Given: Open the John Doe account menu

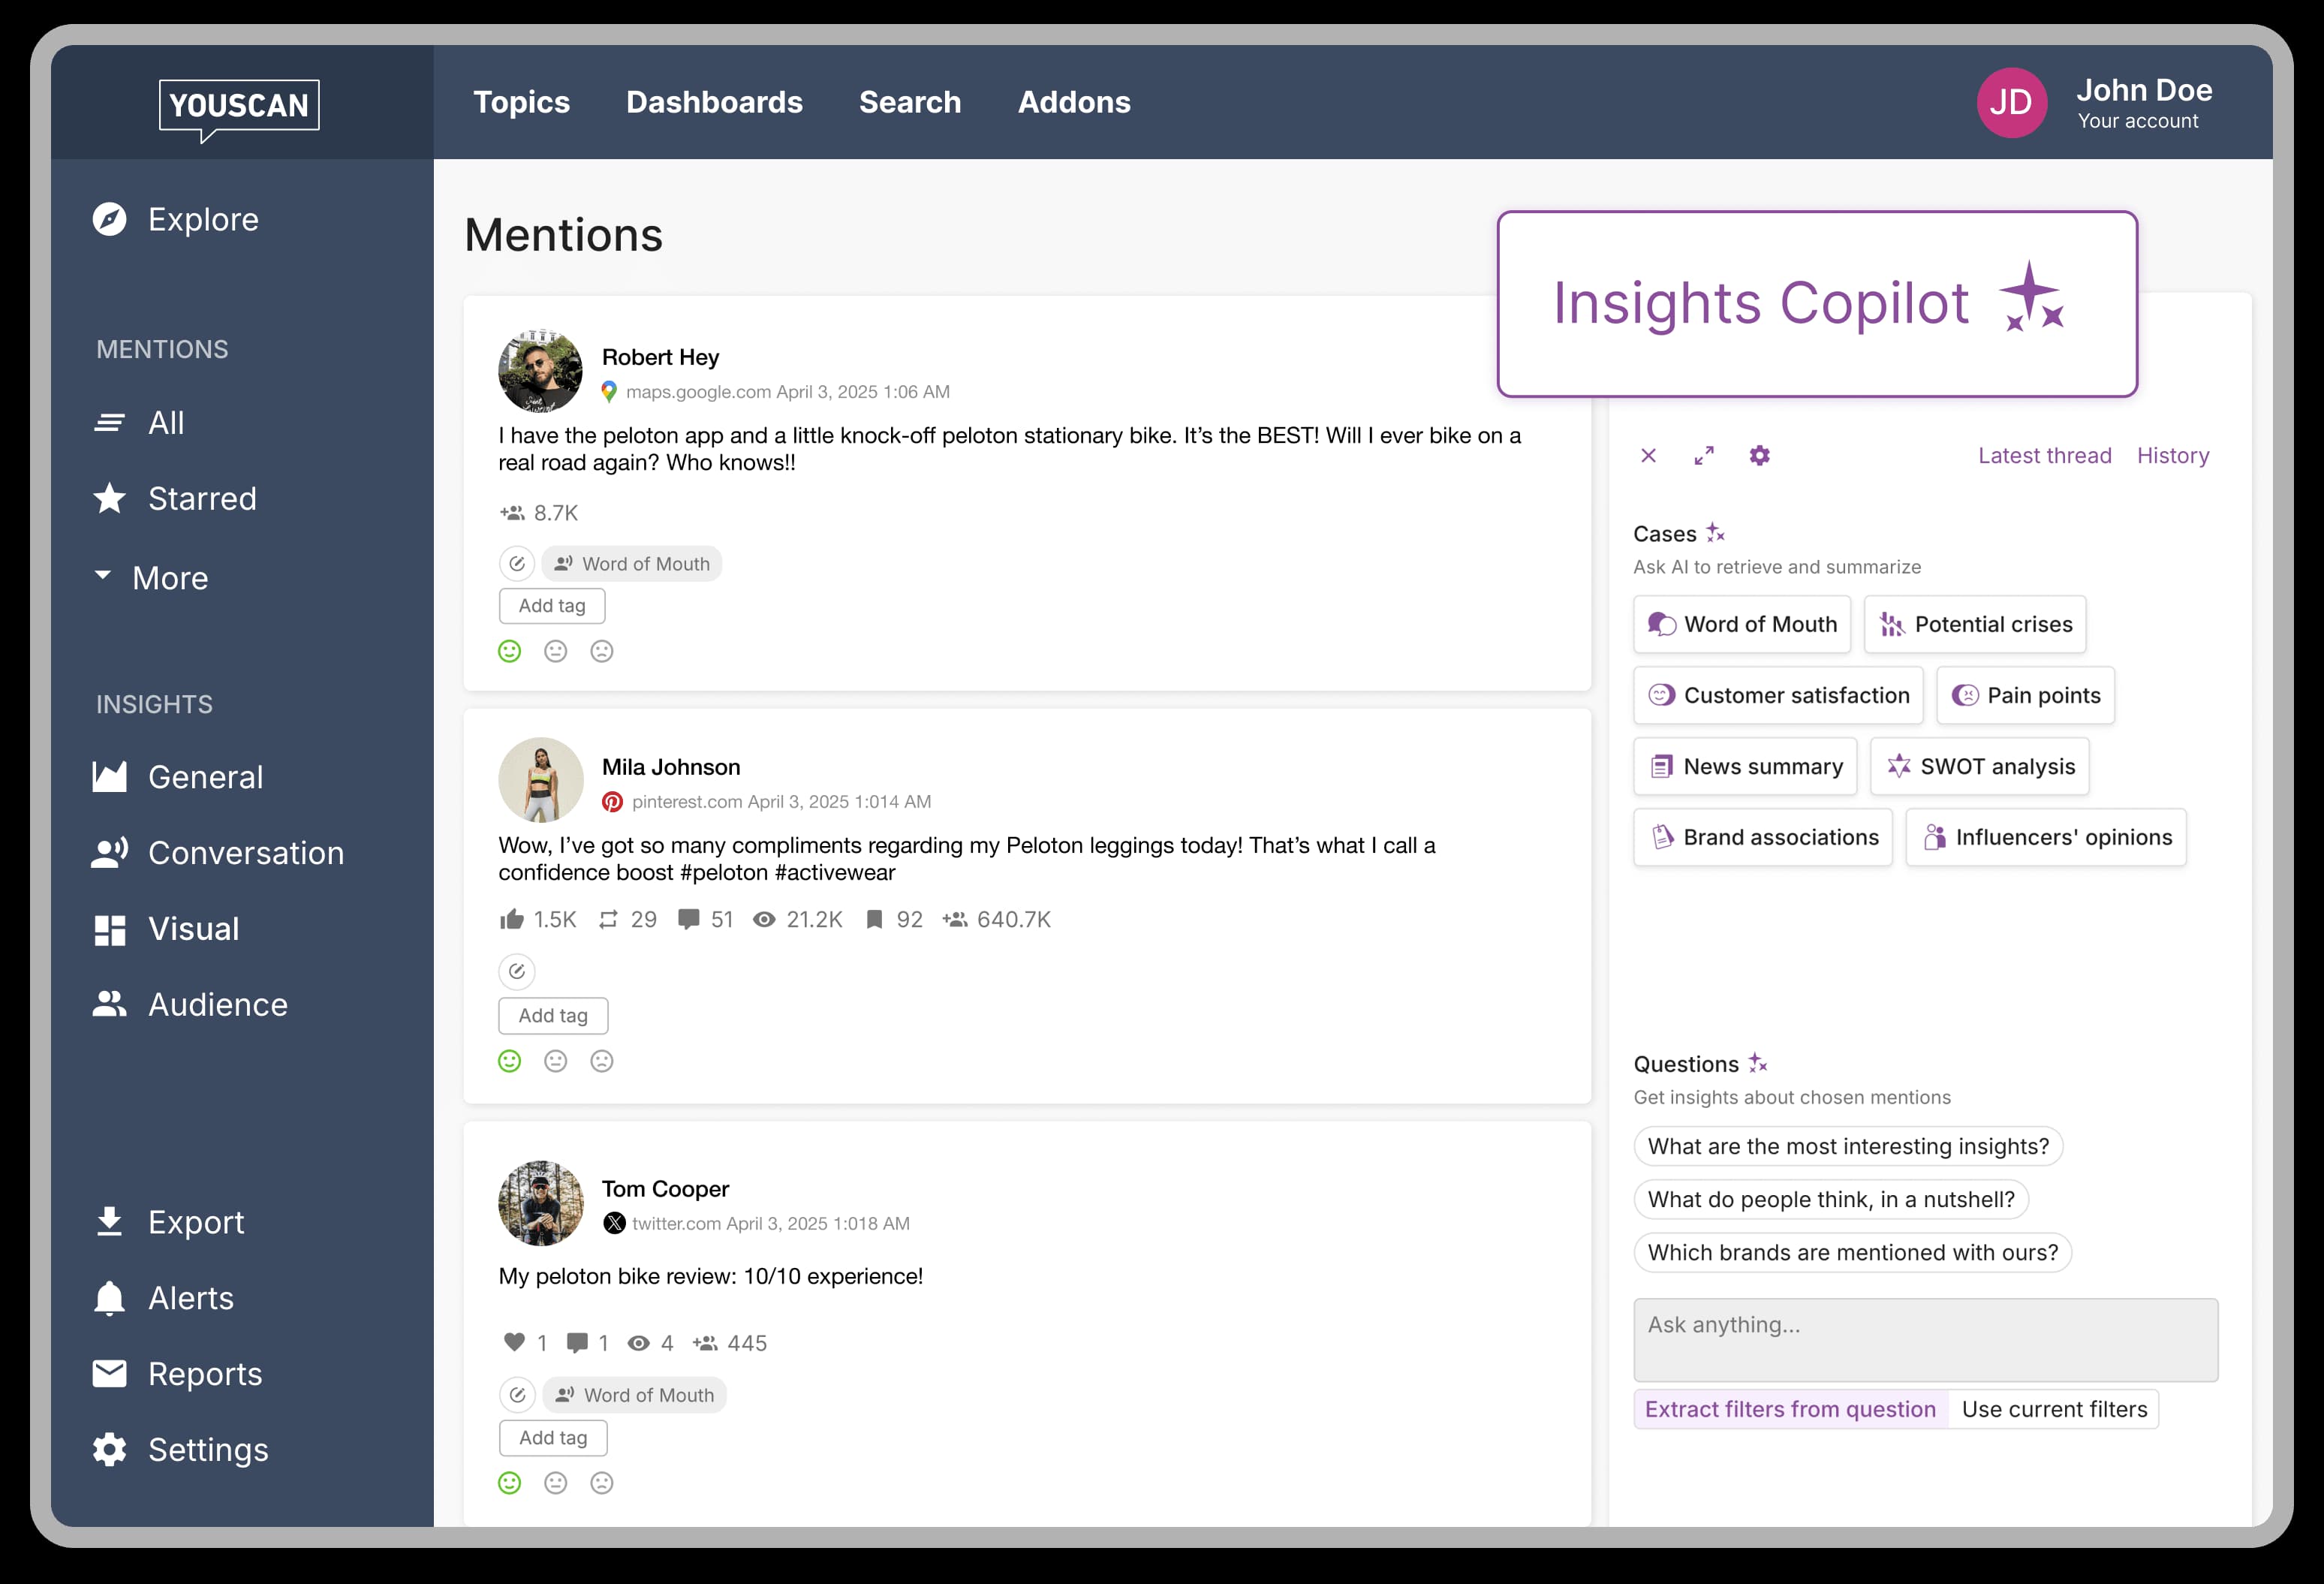Looking at the screenshot, I should point(2013,102).
